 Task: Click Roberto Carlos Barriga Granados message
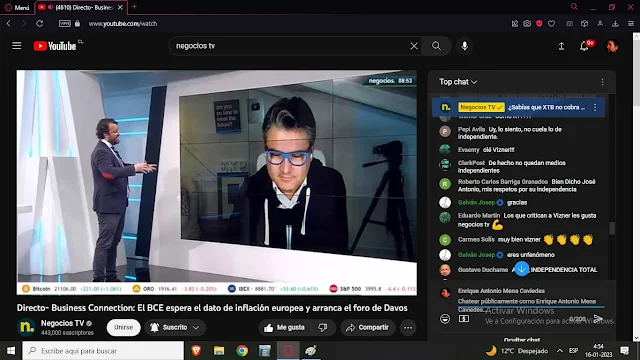[518, 185]
